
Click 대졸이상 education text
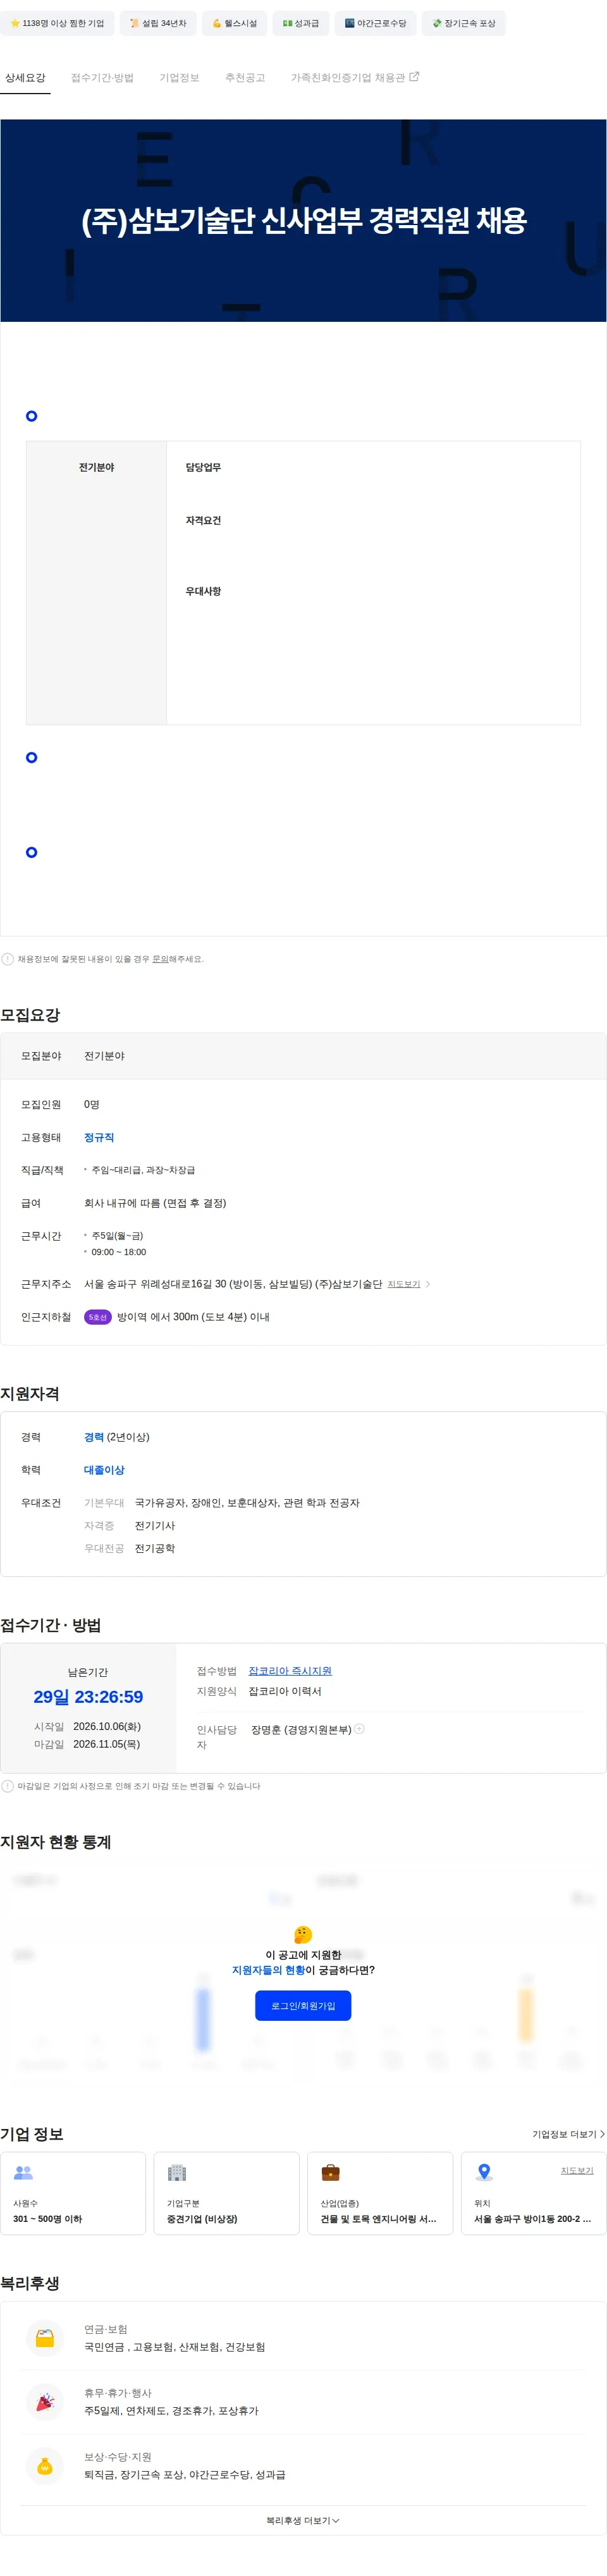pyautogui.click(x=104, y=1471)
